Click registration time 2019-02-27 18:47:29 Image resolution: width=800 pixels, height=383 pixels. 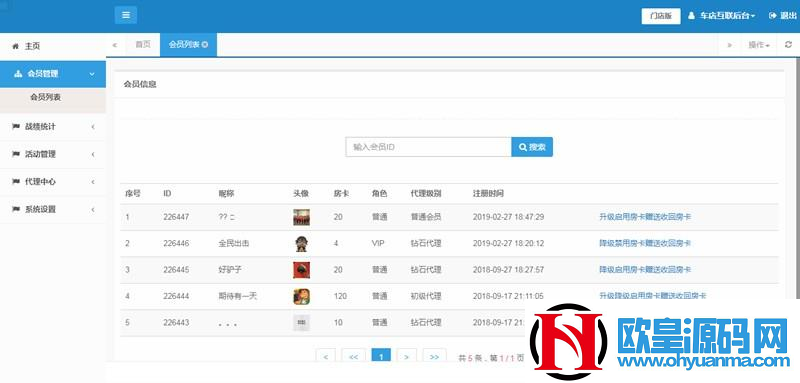[508, 217]
